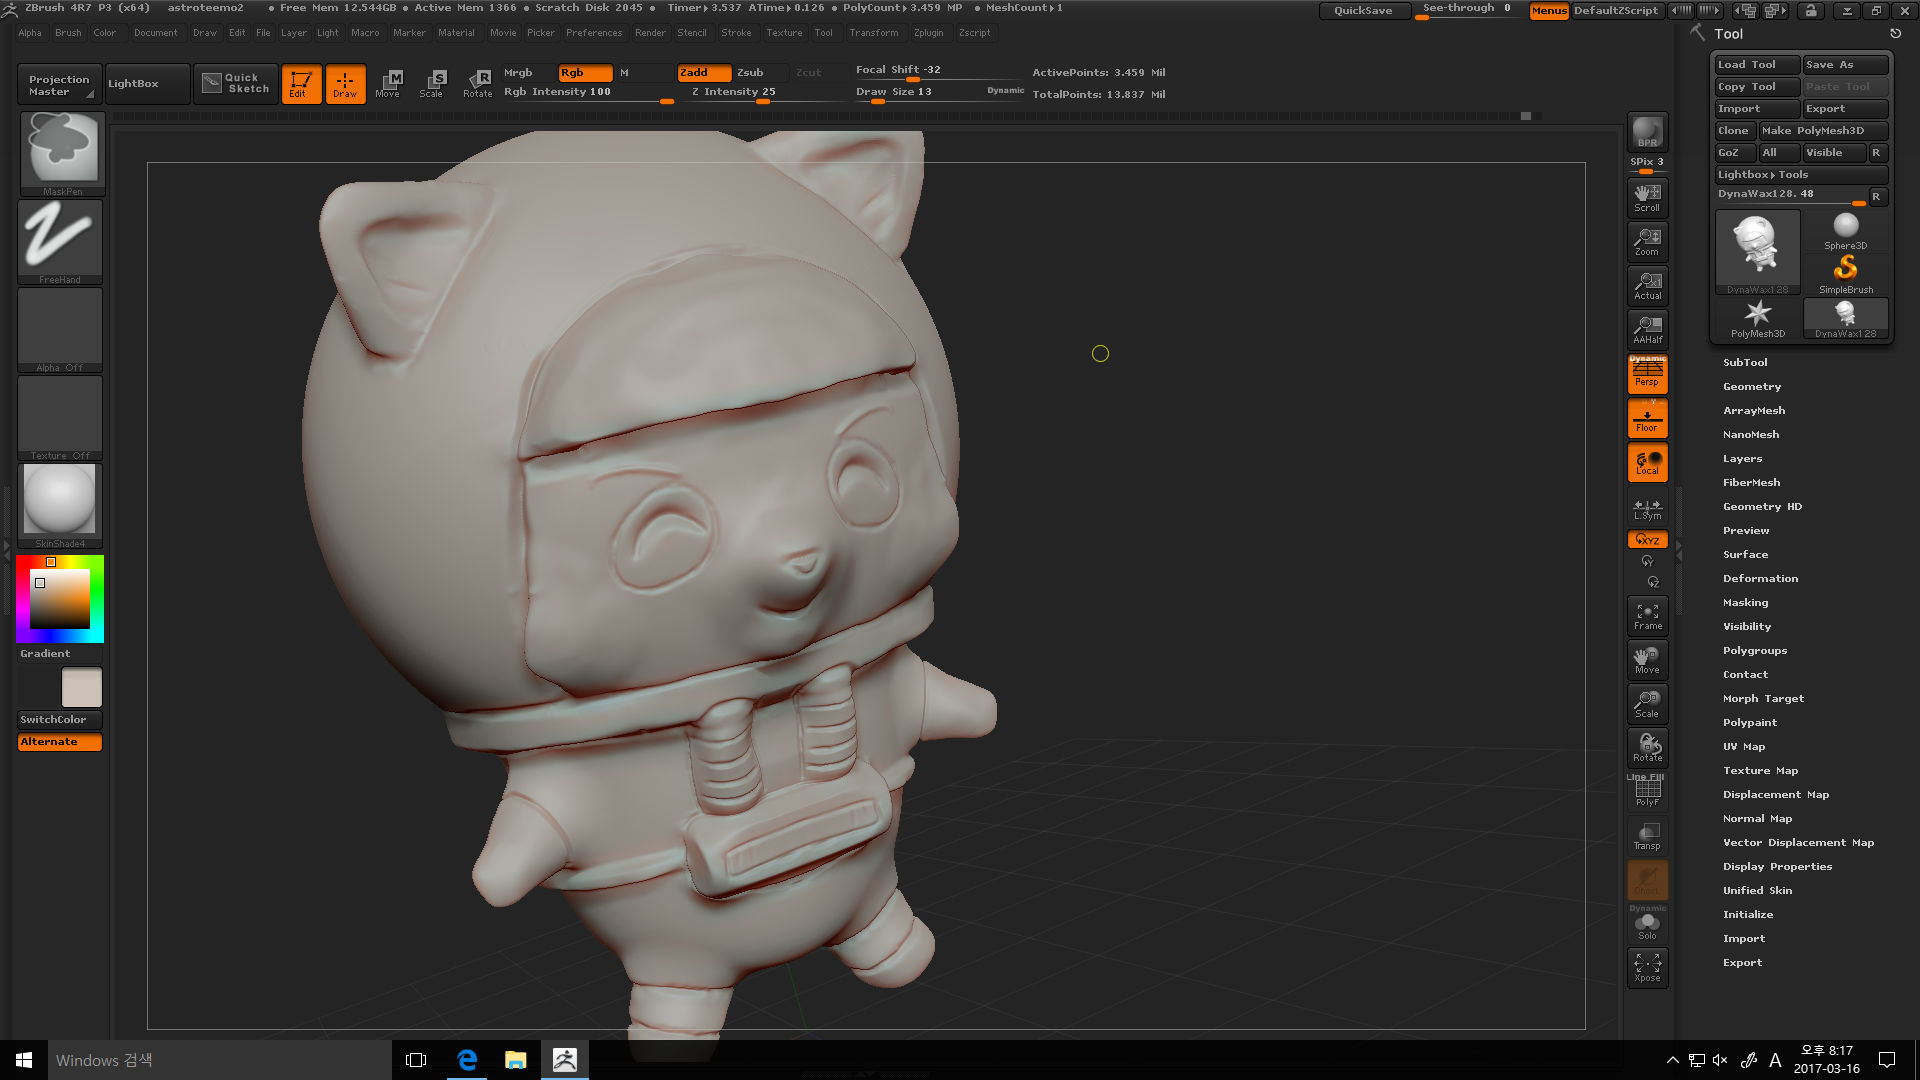Image resolution: width=1920 pixels, height=1080 pixels.
Task: Toggle Persp perspective view
Action: (x=1647, y=373)
